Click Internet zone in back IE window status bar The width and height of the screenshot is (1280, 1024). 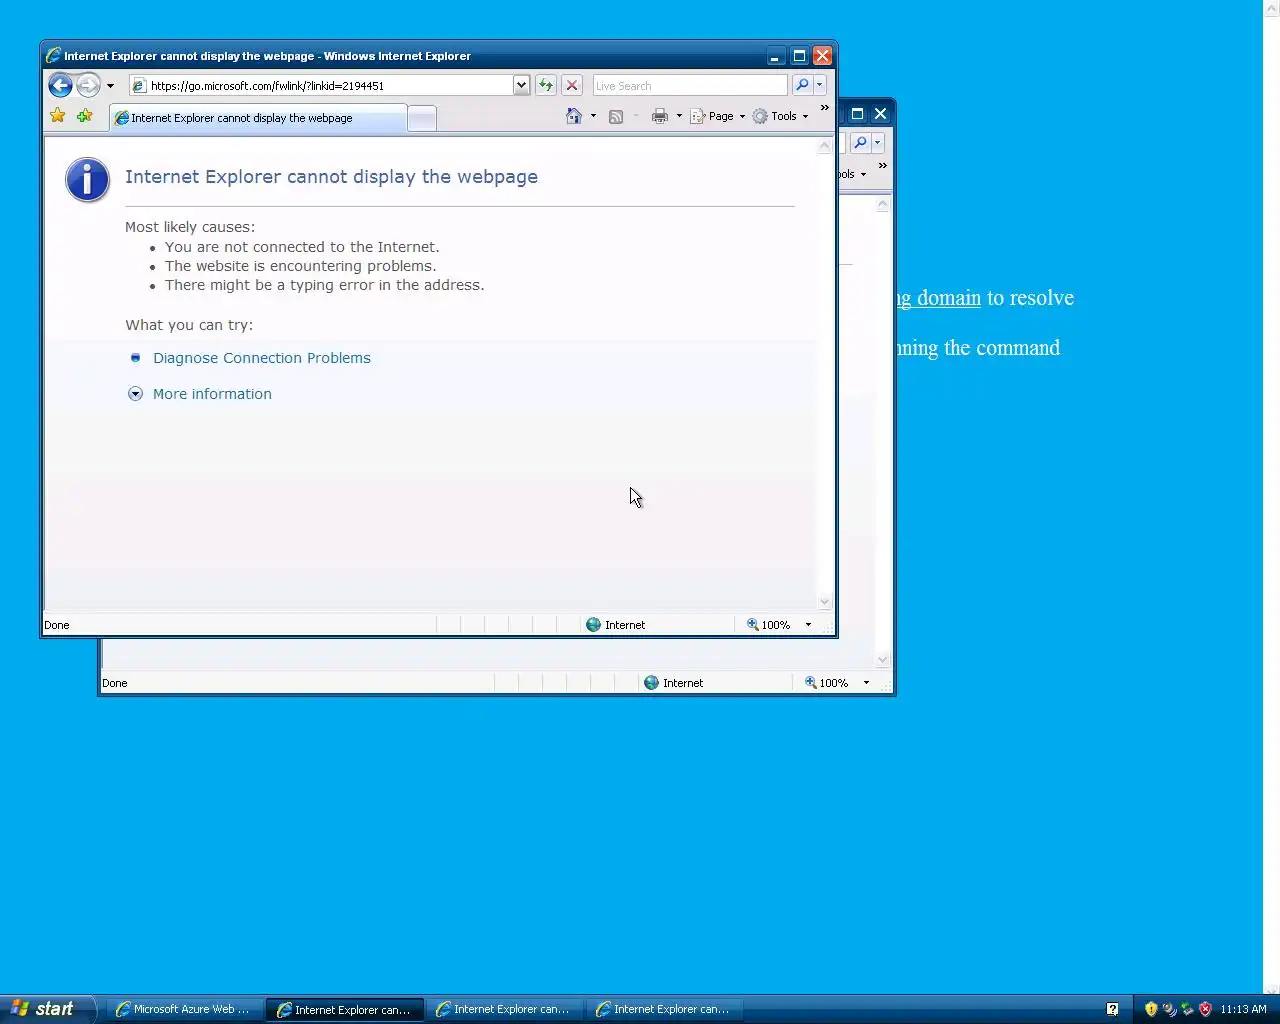pos(674,683)
